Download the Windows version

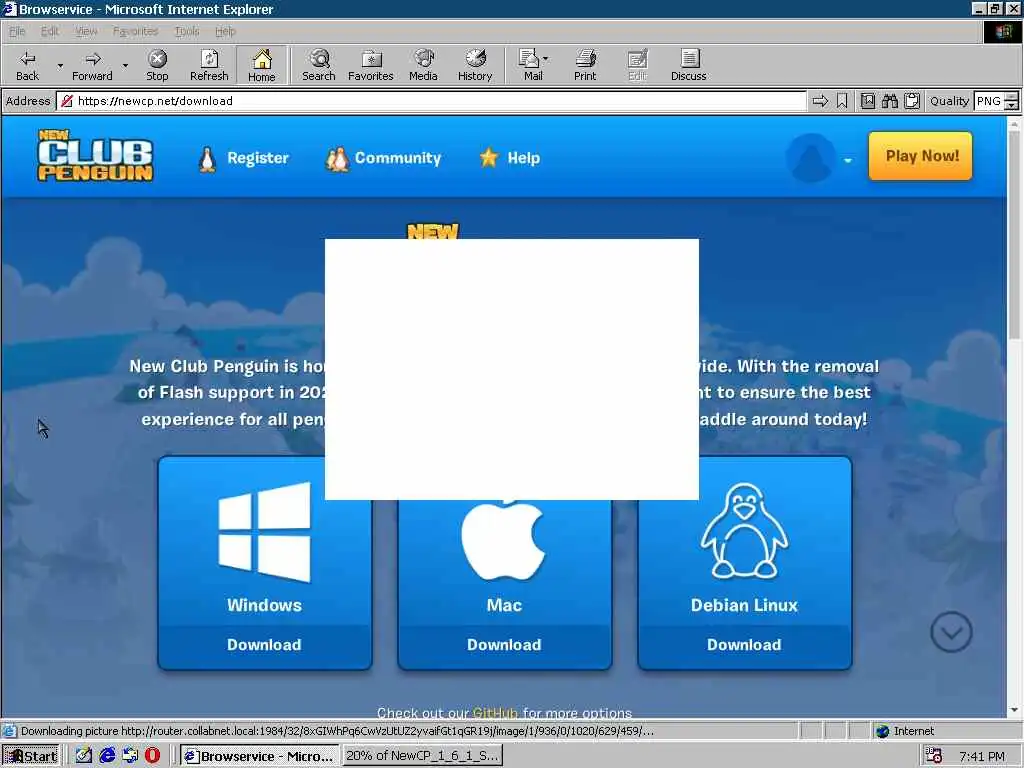tap(264, 645)
